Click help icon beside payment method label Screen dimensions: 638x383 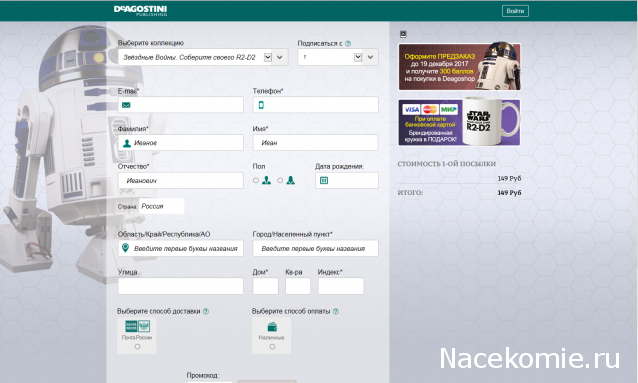tap(336, 311)
